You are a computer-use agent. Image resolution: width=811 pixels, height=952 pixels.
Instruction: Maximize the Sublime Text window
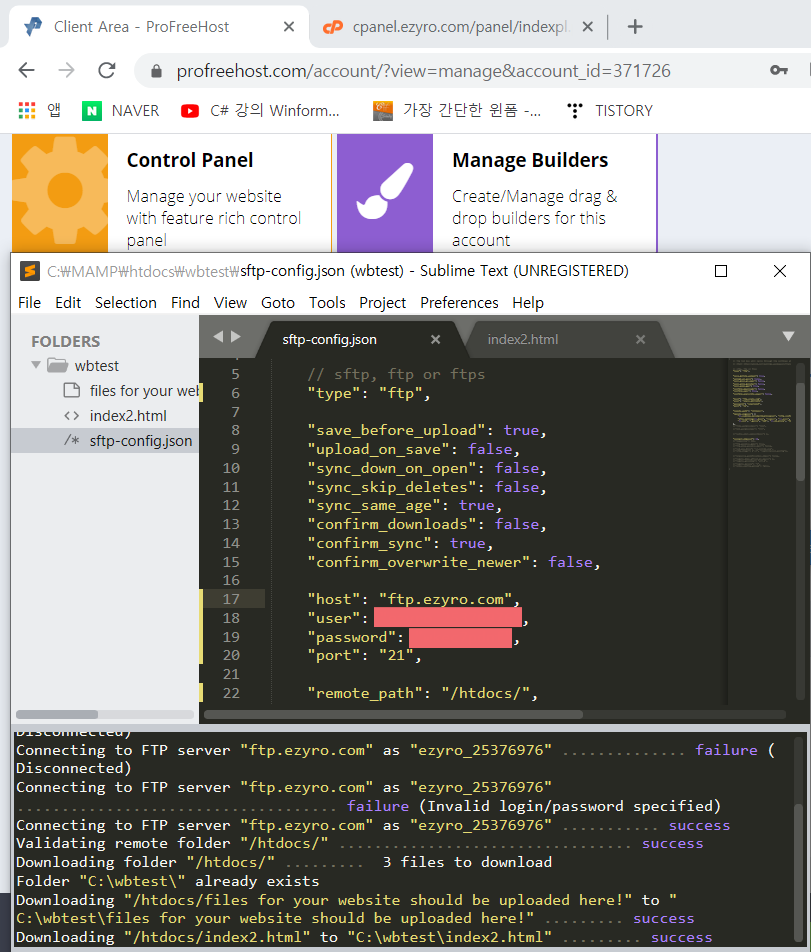[x=721, y=271]
